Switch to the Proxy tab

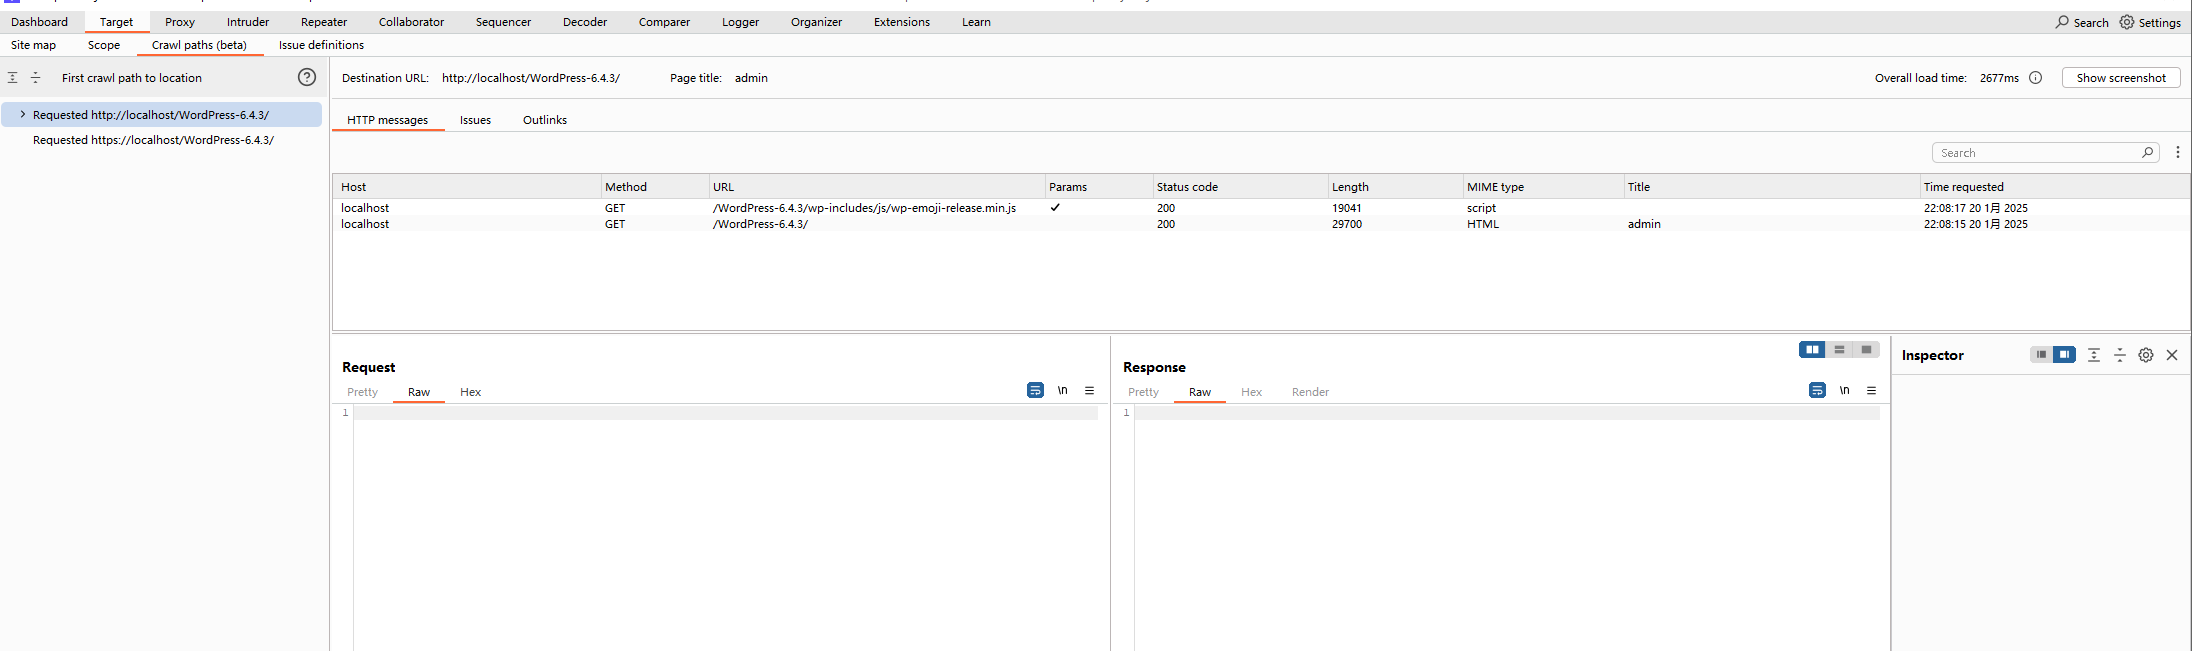180,22
